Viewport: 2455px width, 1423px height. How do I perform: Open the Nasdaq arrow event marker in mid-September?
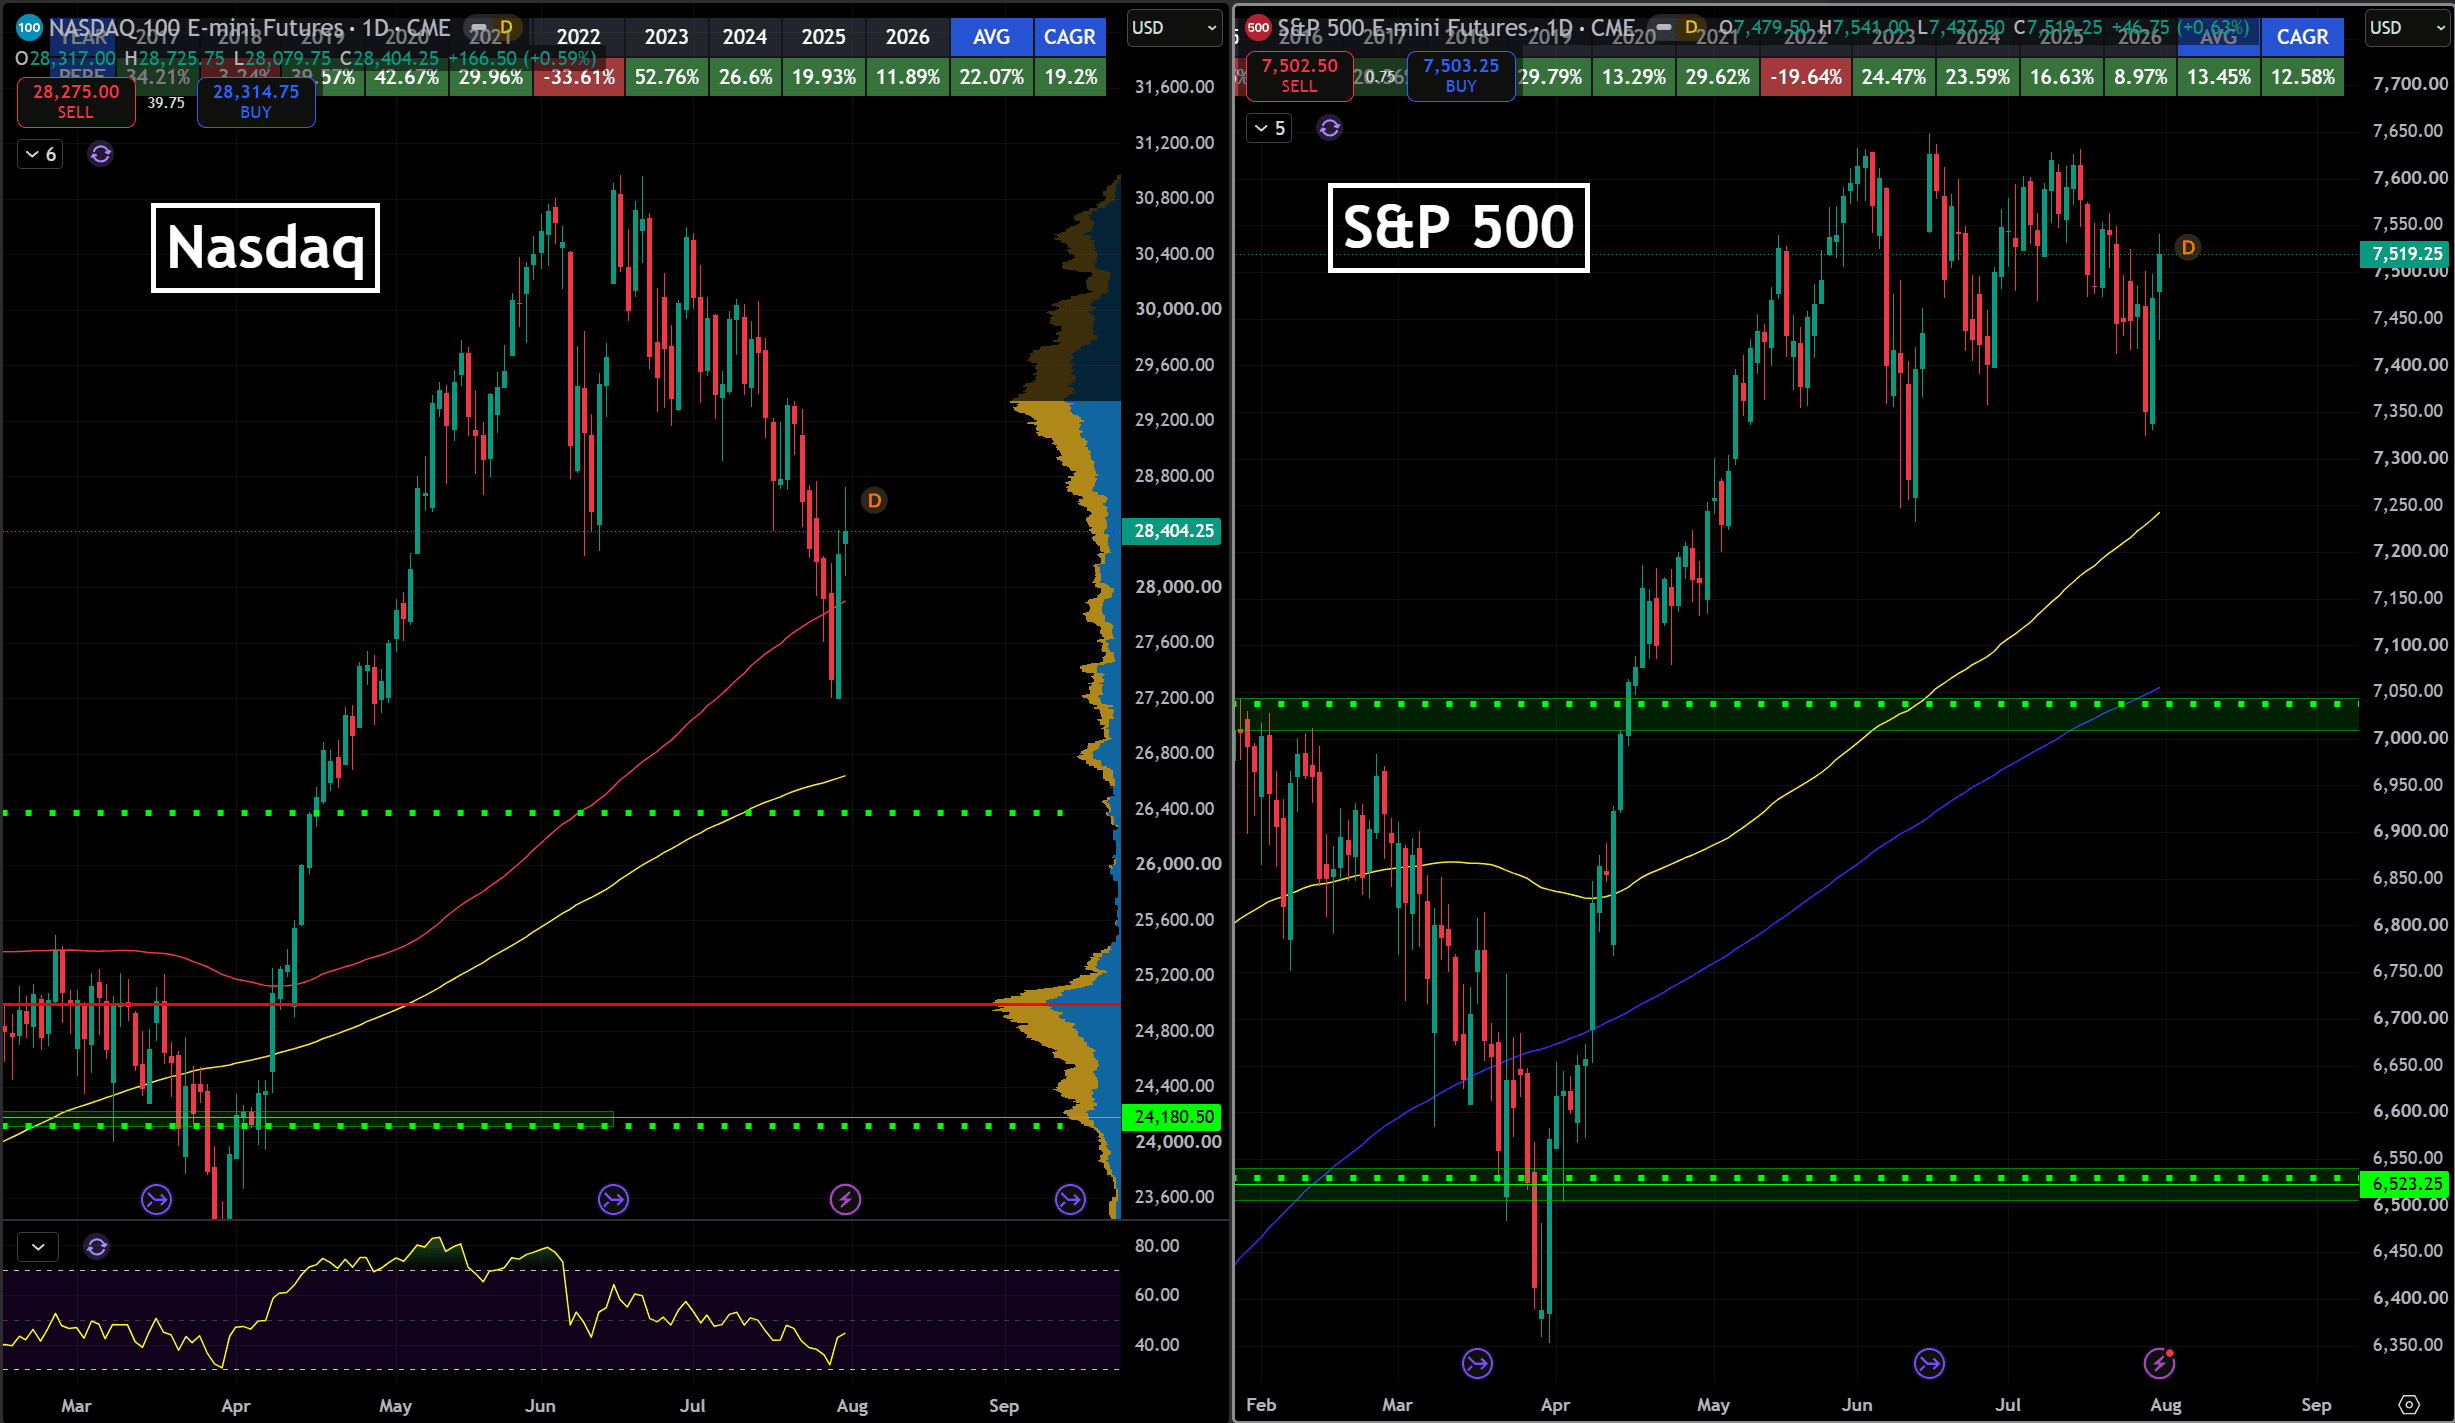(x=1070, y=1199)
